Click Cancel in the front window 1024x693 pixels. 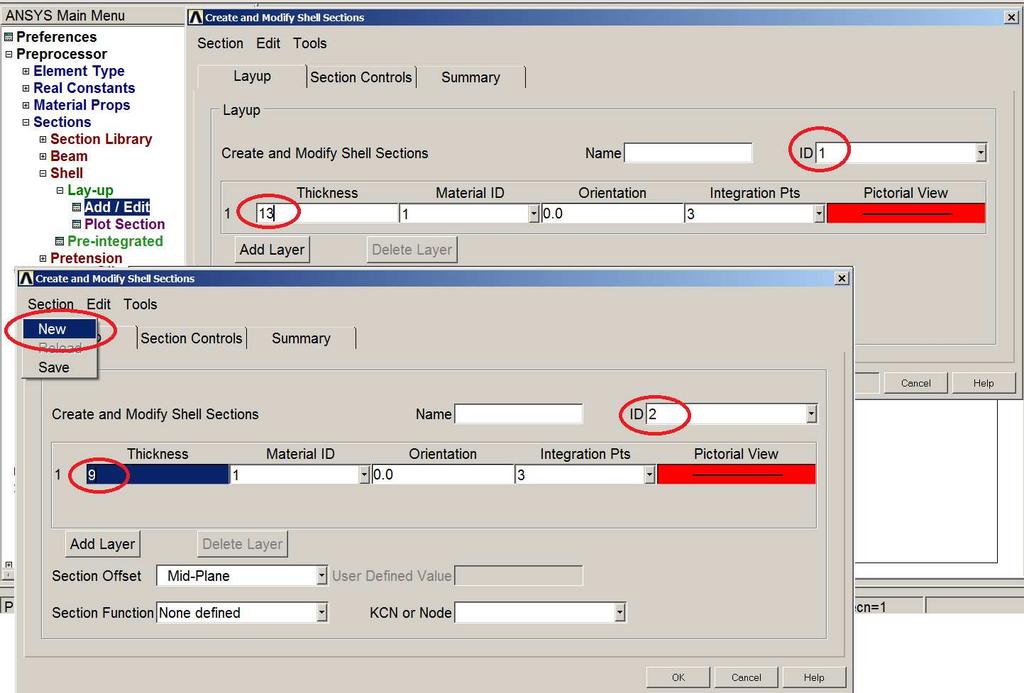point(746,677)
